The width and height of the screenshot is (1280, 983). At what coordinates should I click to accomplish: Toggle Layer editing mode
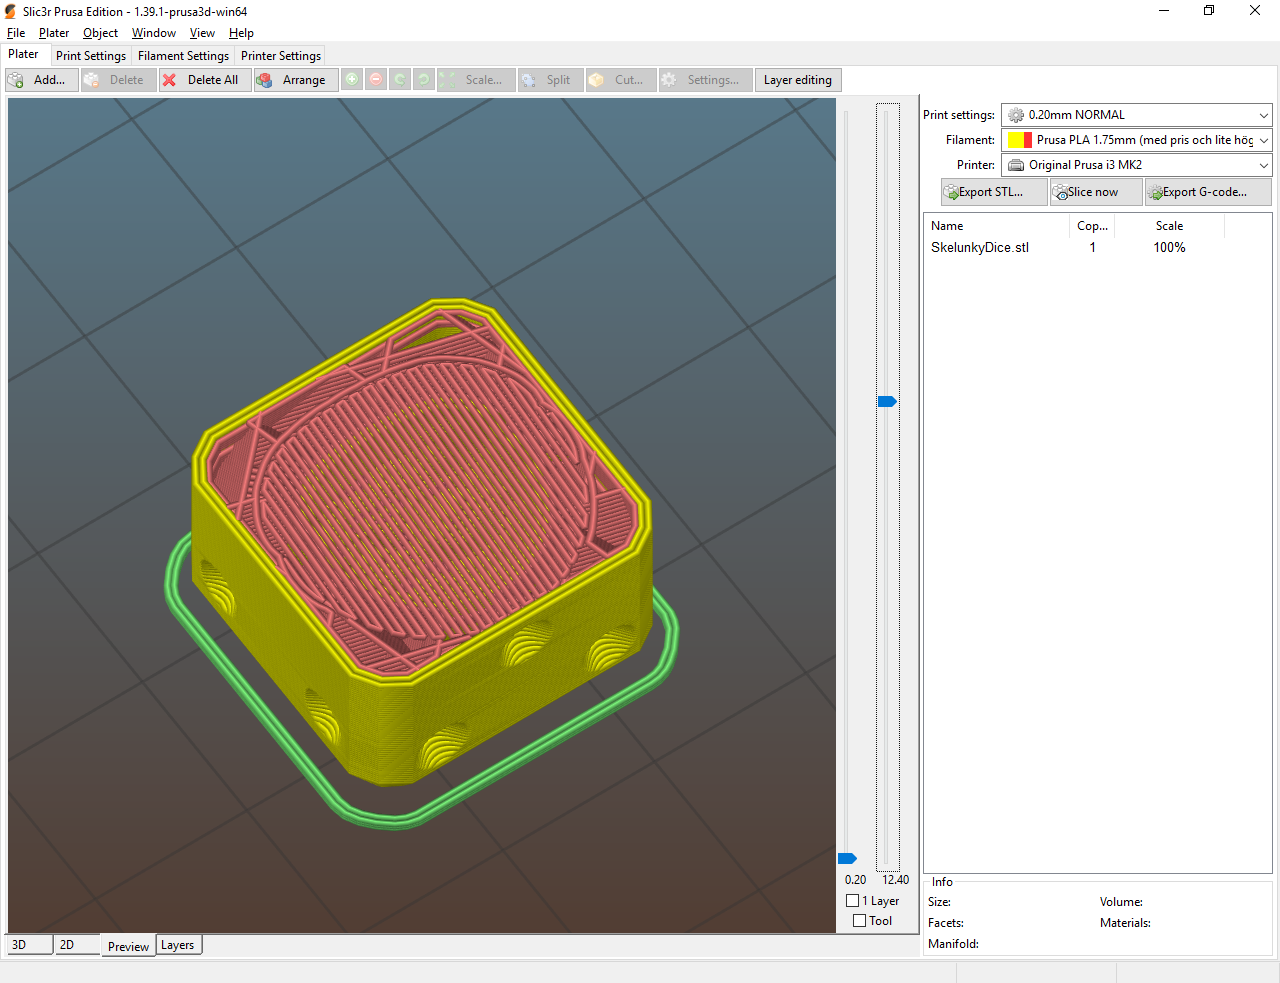coord(797,79)
